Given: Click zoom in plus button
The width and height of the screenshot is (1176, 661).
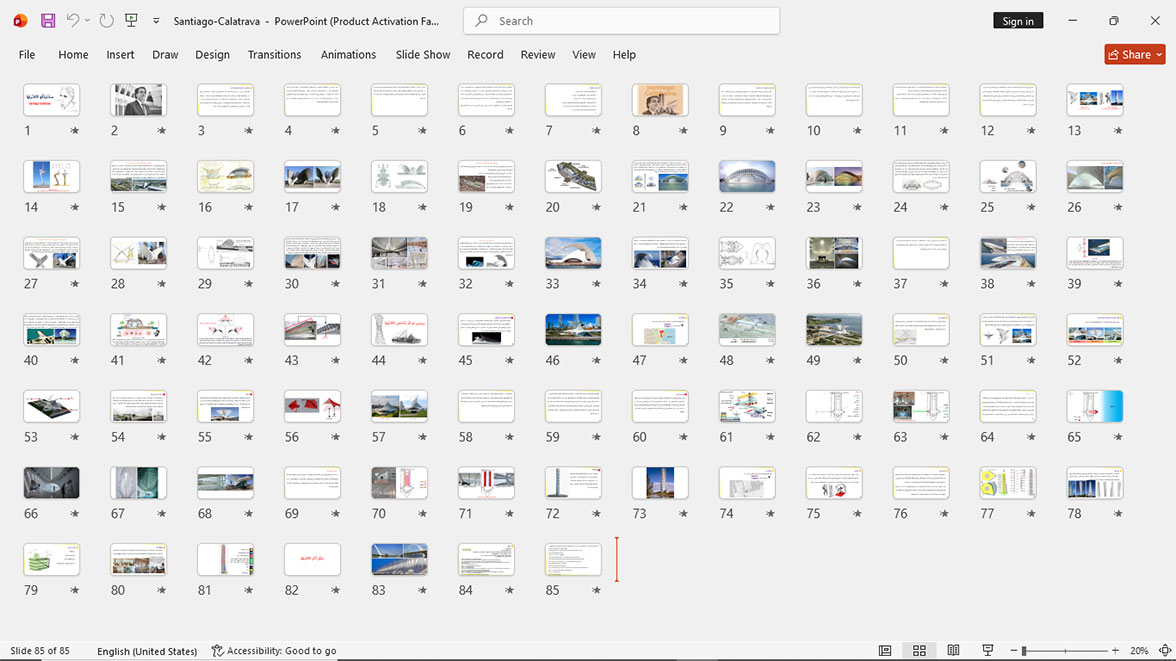Looking at the screenshot, I should tap(1115, 650).
